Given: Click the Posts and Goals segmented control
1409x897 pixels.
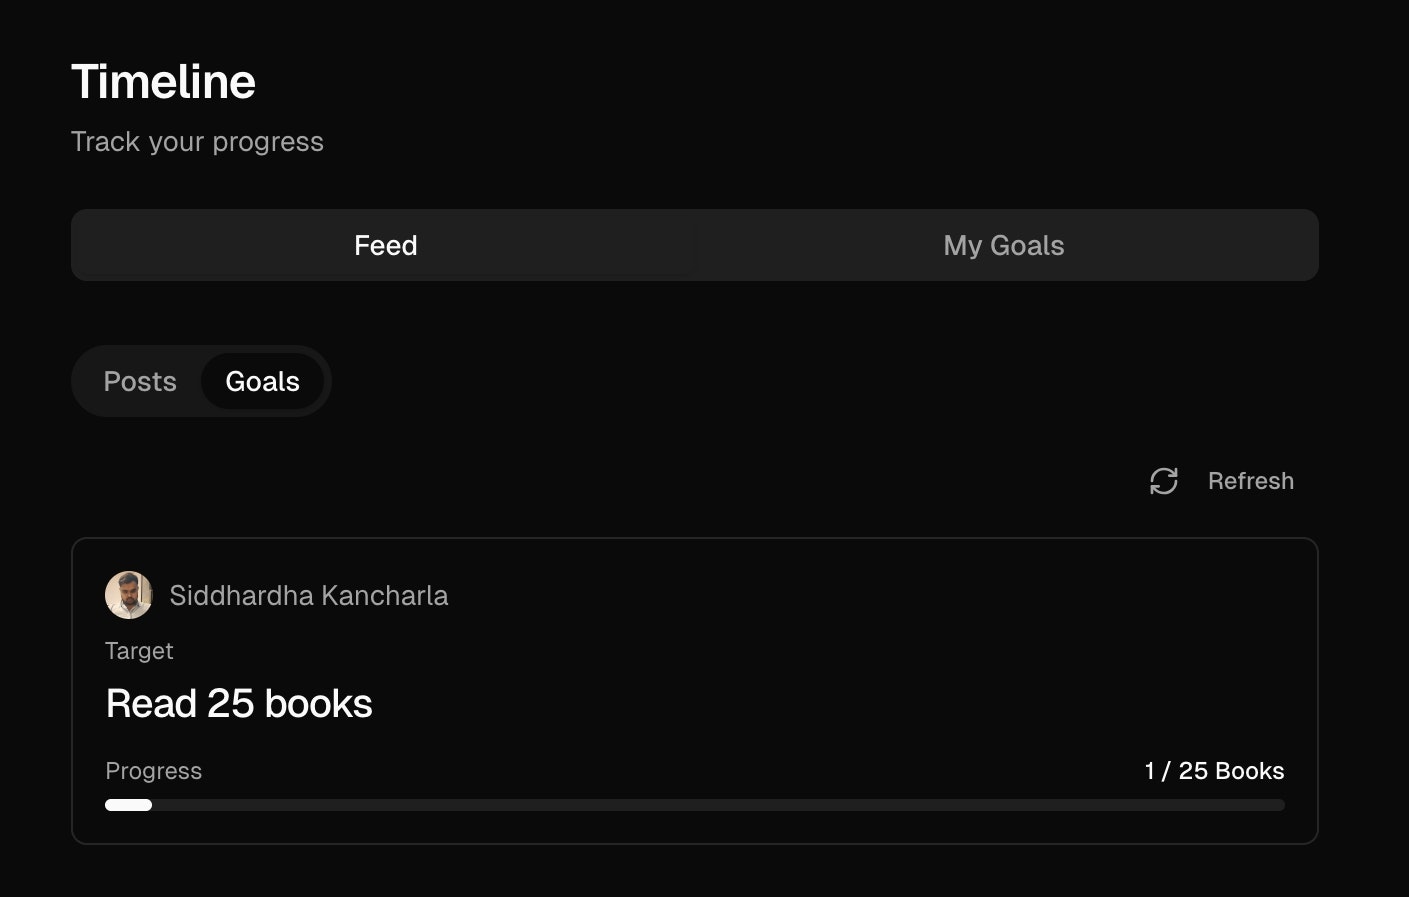Looking at the screenshot, I should coord(201,381).
